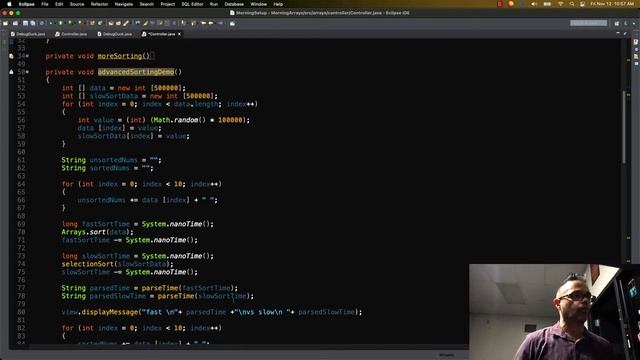Open the Refactor menu

[99, 4]
